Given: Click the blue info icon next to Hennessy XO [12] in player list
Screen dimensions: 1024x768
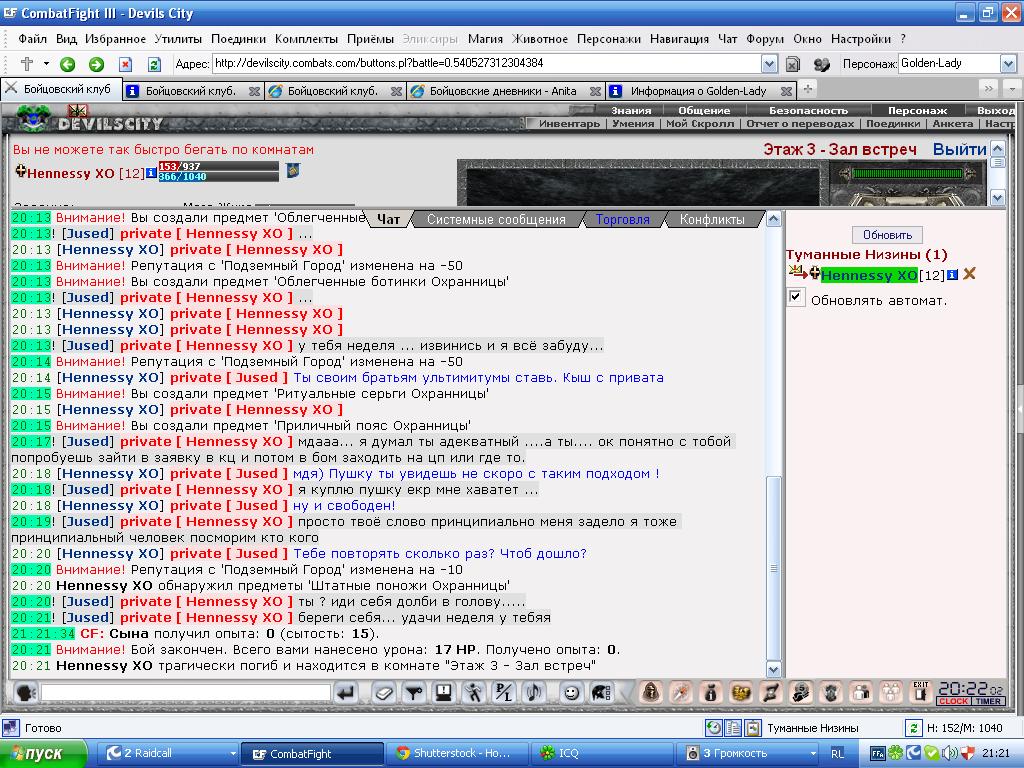Looking at the screenshot, I should (952, 275).
